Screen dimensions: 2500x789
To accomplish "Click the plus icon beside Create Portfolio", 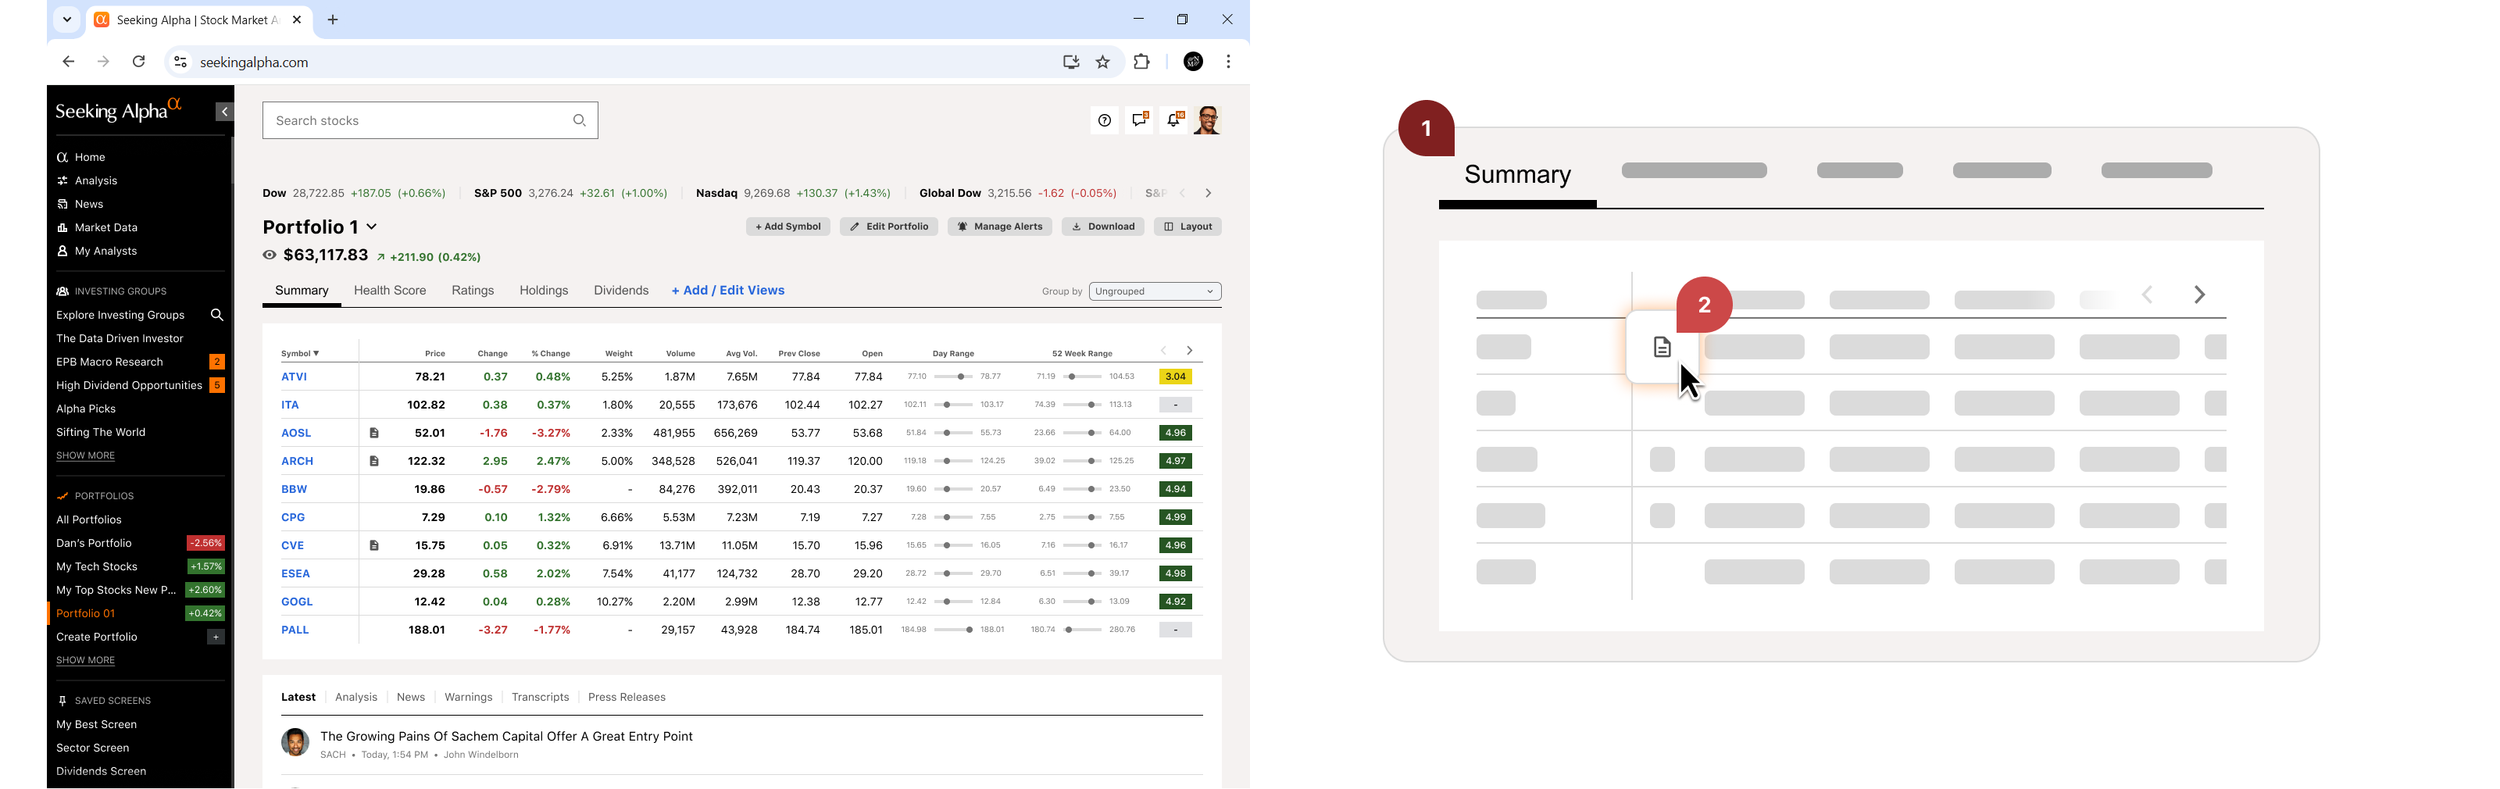I will [x=215, y=637].
